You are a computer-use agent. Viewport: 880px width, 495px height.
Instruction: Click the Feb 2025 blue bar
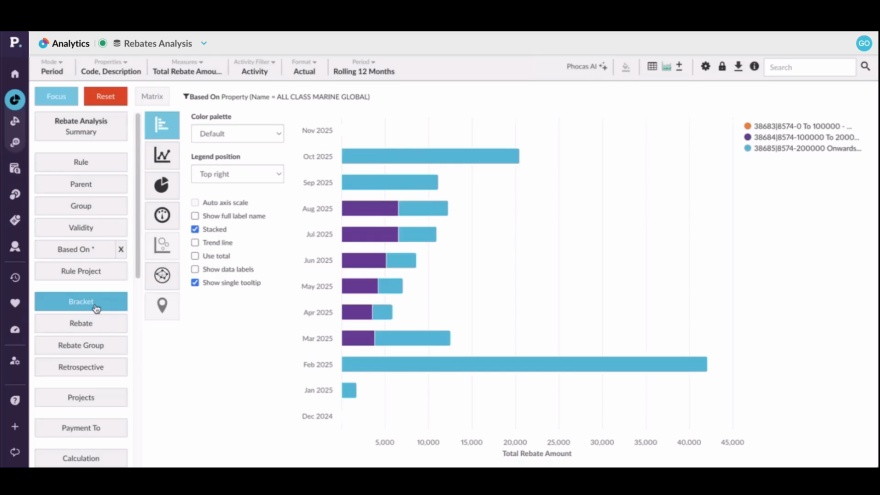[524, 364]
